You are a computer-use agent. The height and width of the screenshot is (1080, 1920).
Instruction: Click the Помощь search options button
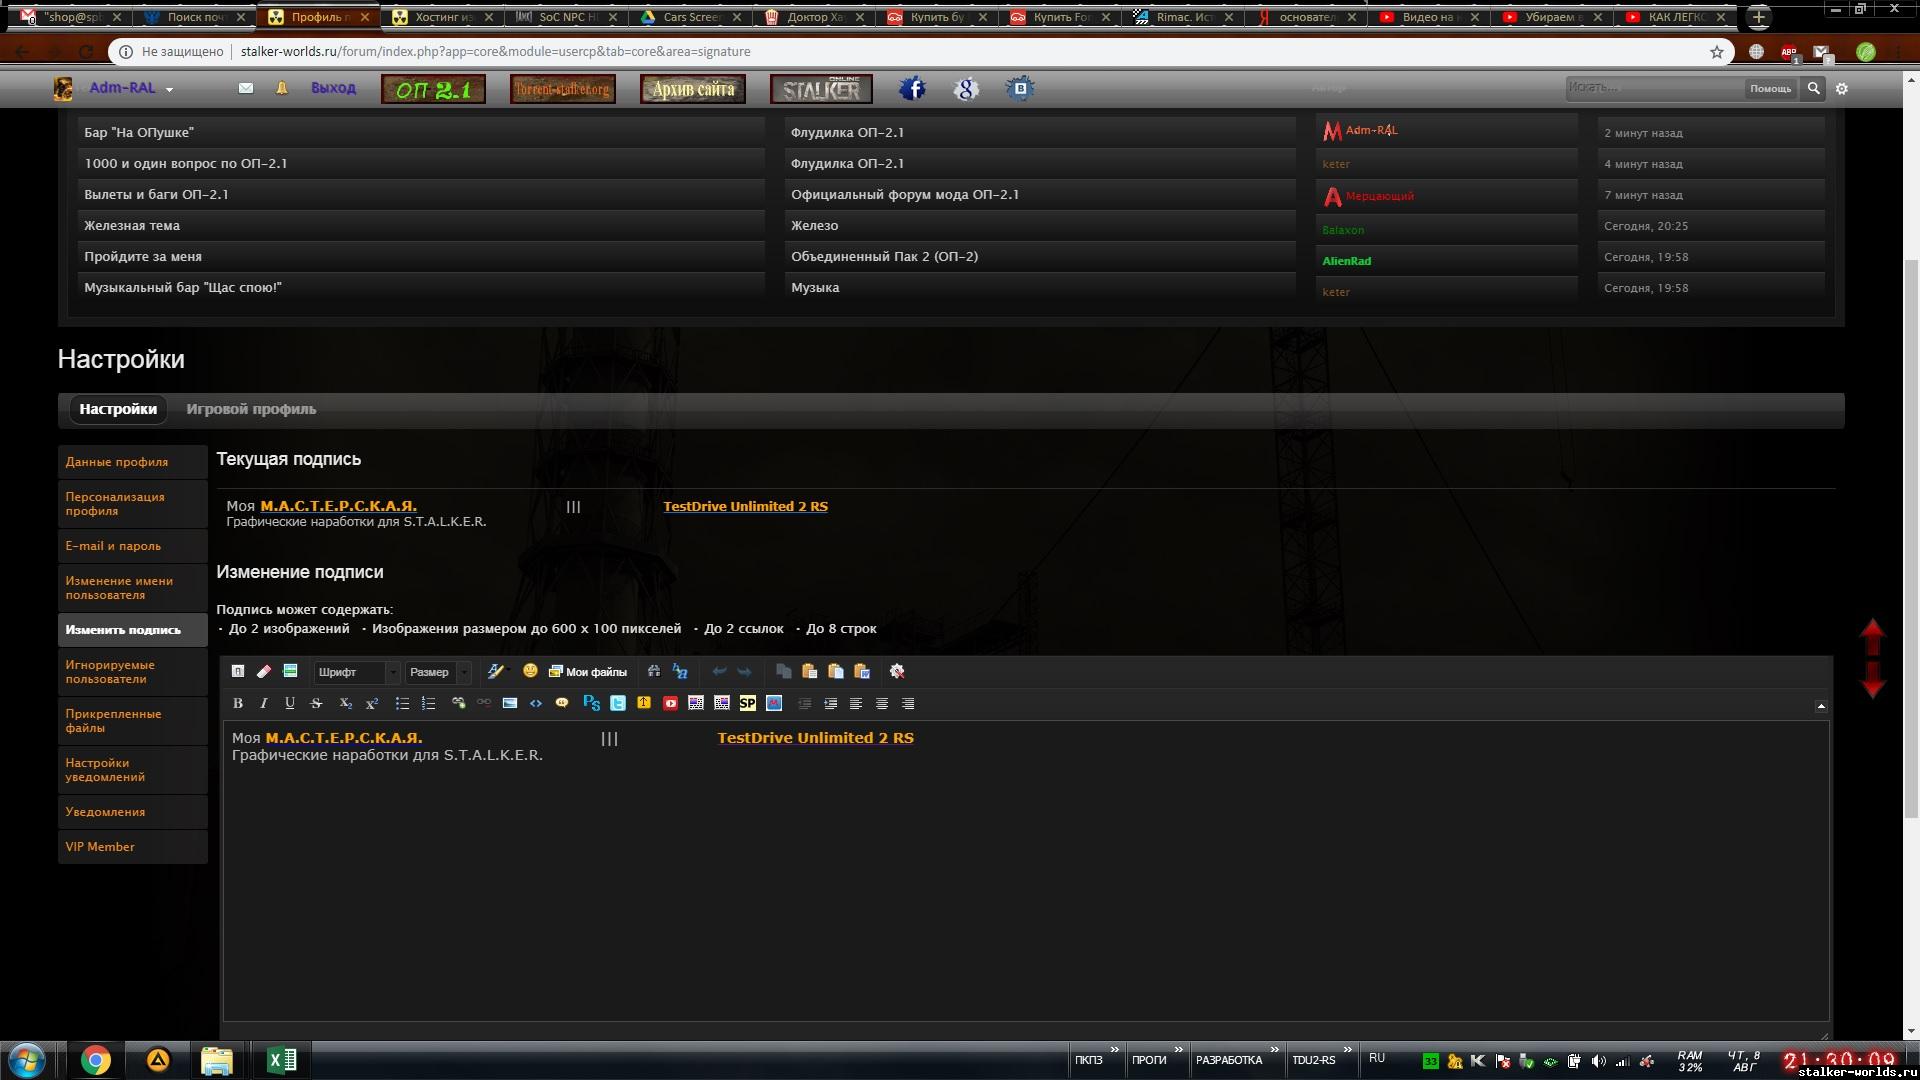[1770, 89]
